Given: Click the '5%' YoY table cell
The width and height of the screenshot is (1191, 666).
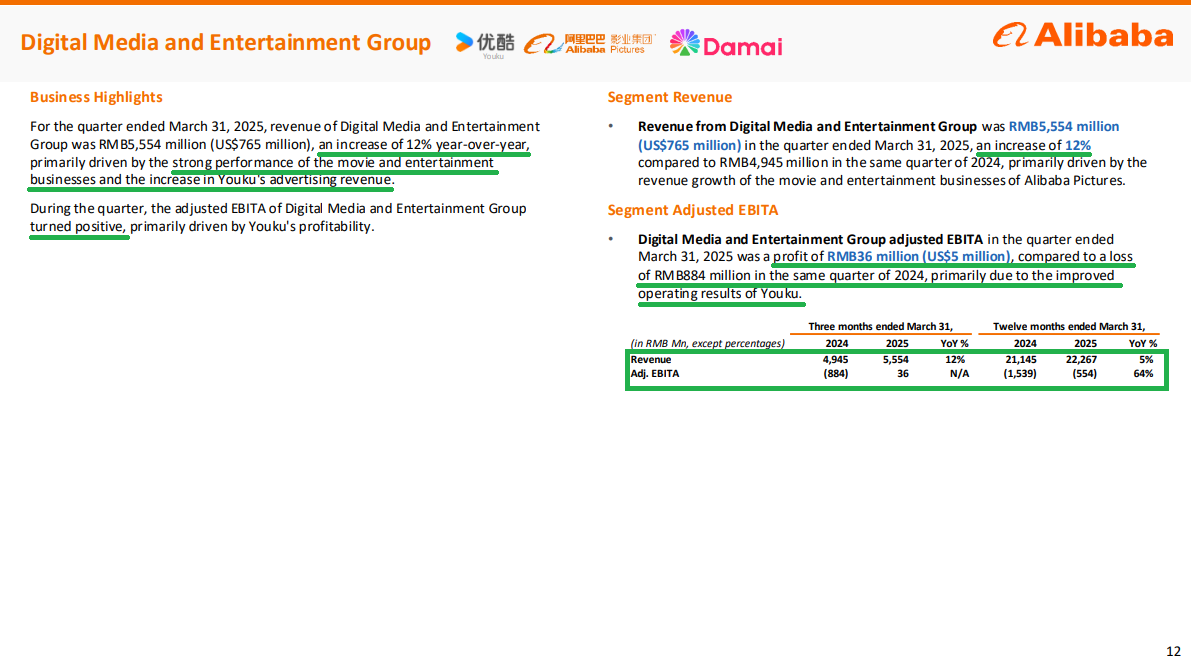Looking at the screenshot, I should pyautogui.click(x=1146, y=360).
